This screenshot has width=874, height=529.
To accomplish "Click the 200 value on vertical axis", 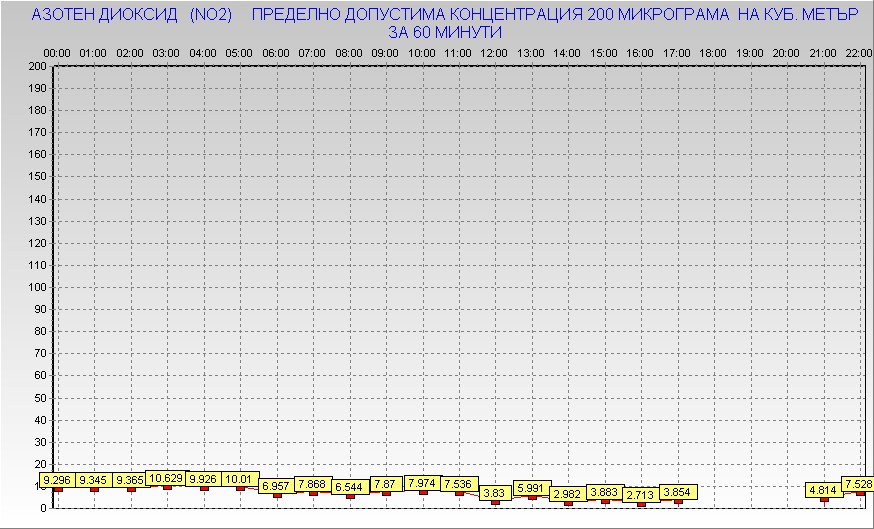I will click(x=37, y=66).
